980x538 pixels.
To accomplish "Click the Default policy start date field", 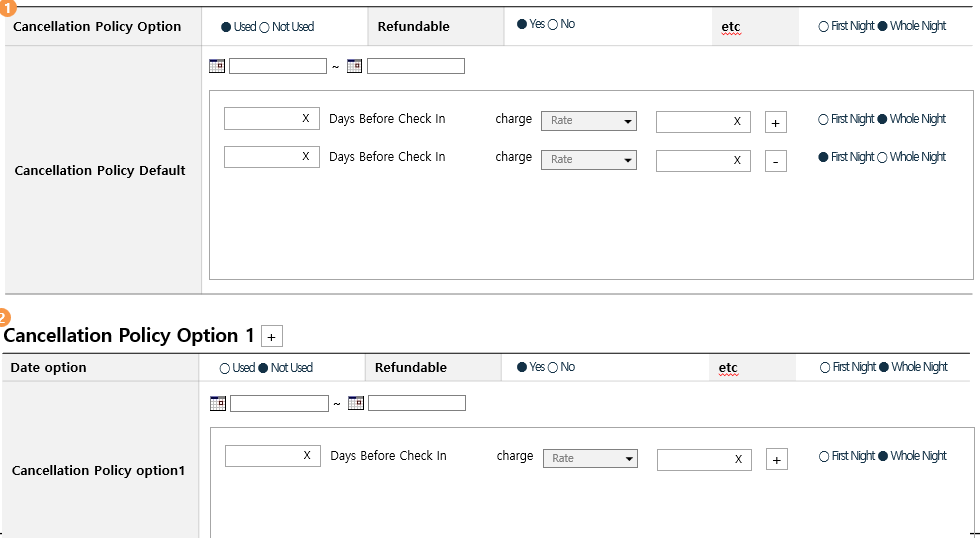I will 278,66.
